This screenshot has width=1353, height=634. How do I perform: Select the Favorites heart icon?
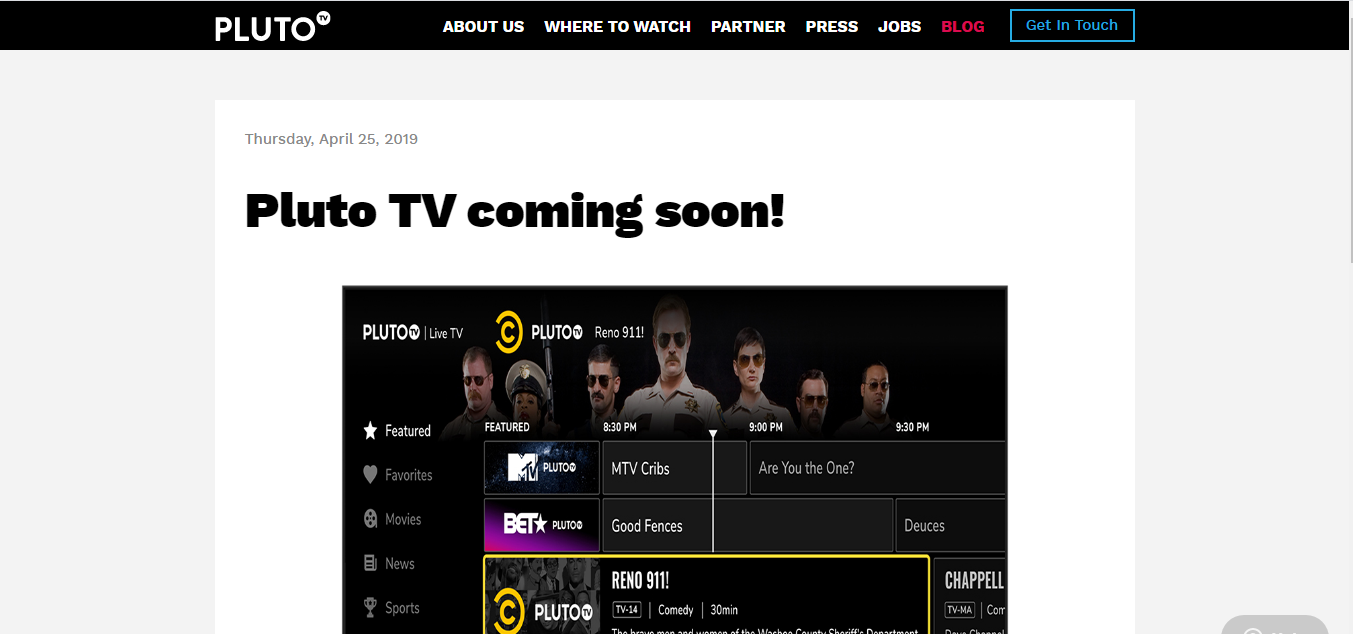370,475
